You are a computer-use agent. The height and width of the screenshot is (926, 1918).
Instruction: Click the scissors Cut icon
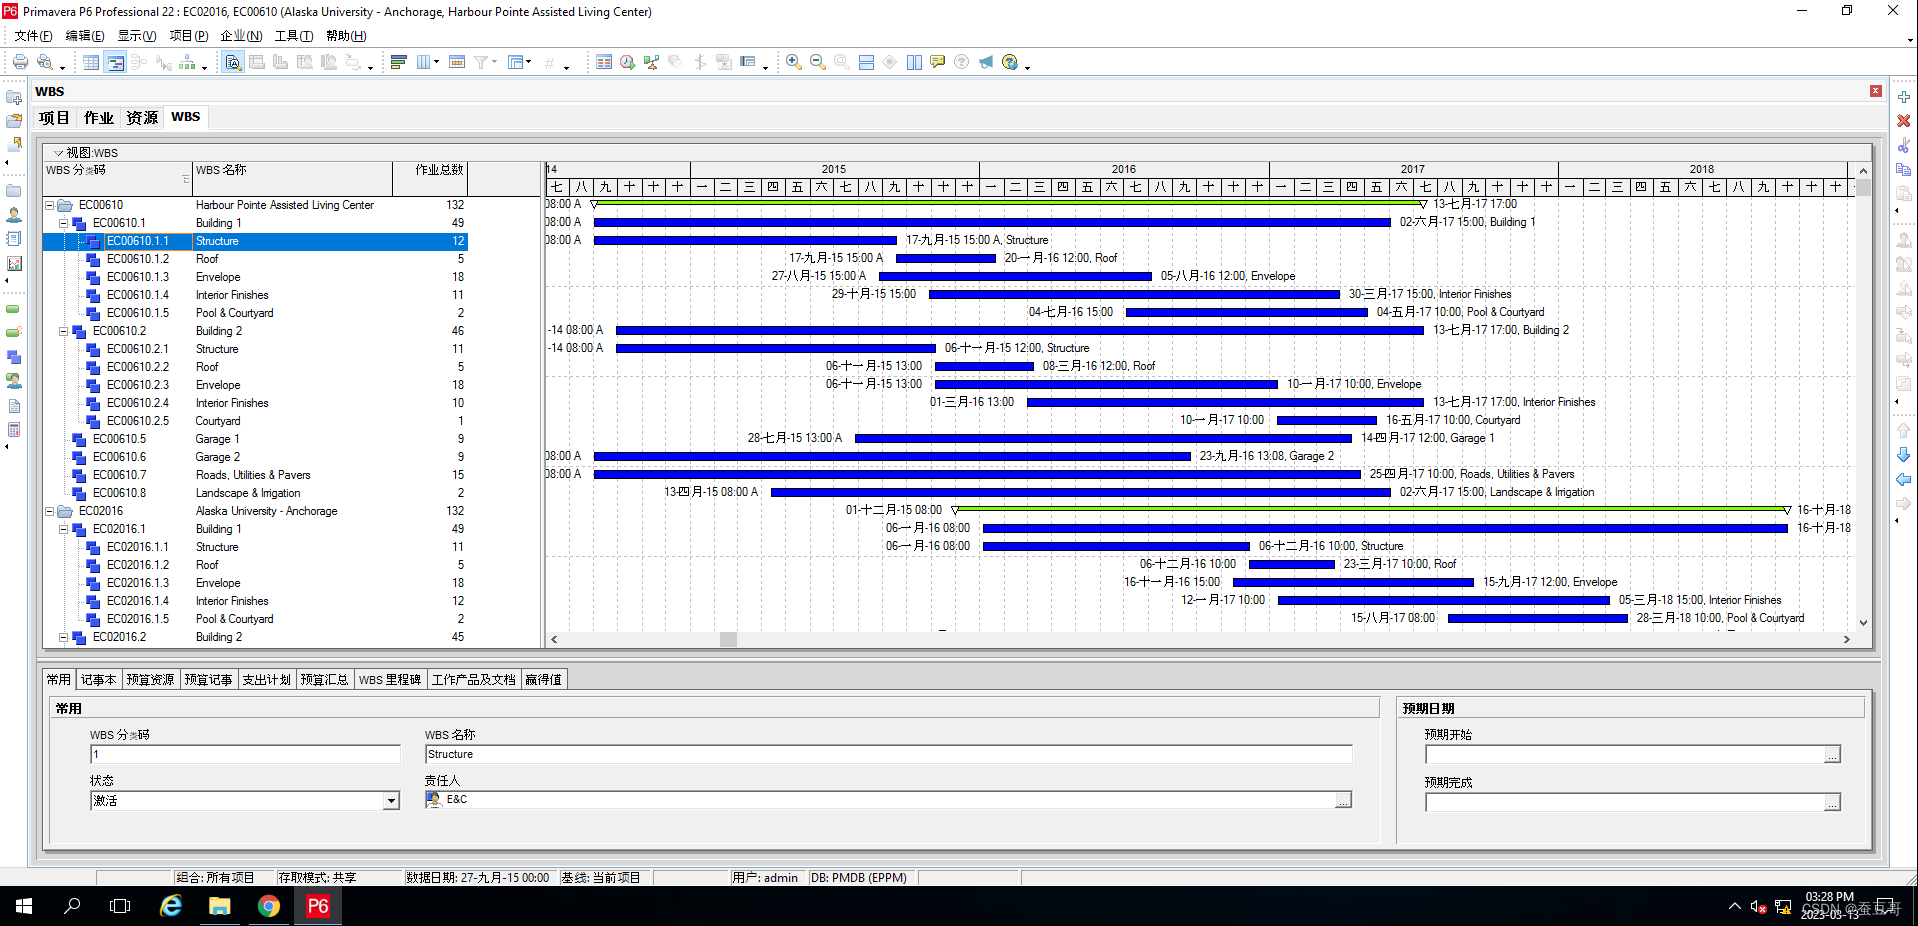1904,145
